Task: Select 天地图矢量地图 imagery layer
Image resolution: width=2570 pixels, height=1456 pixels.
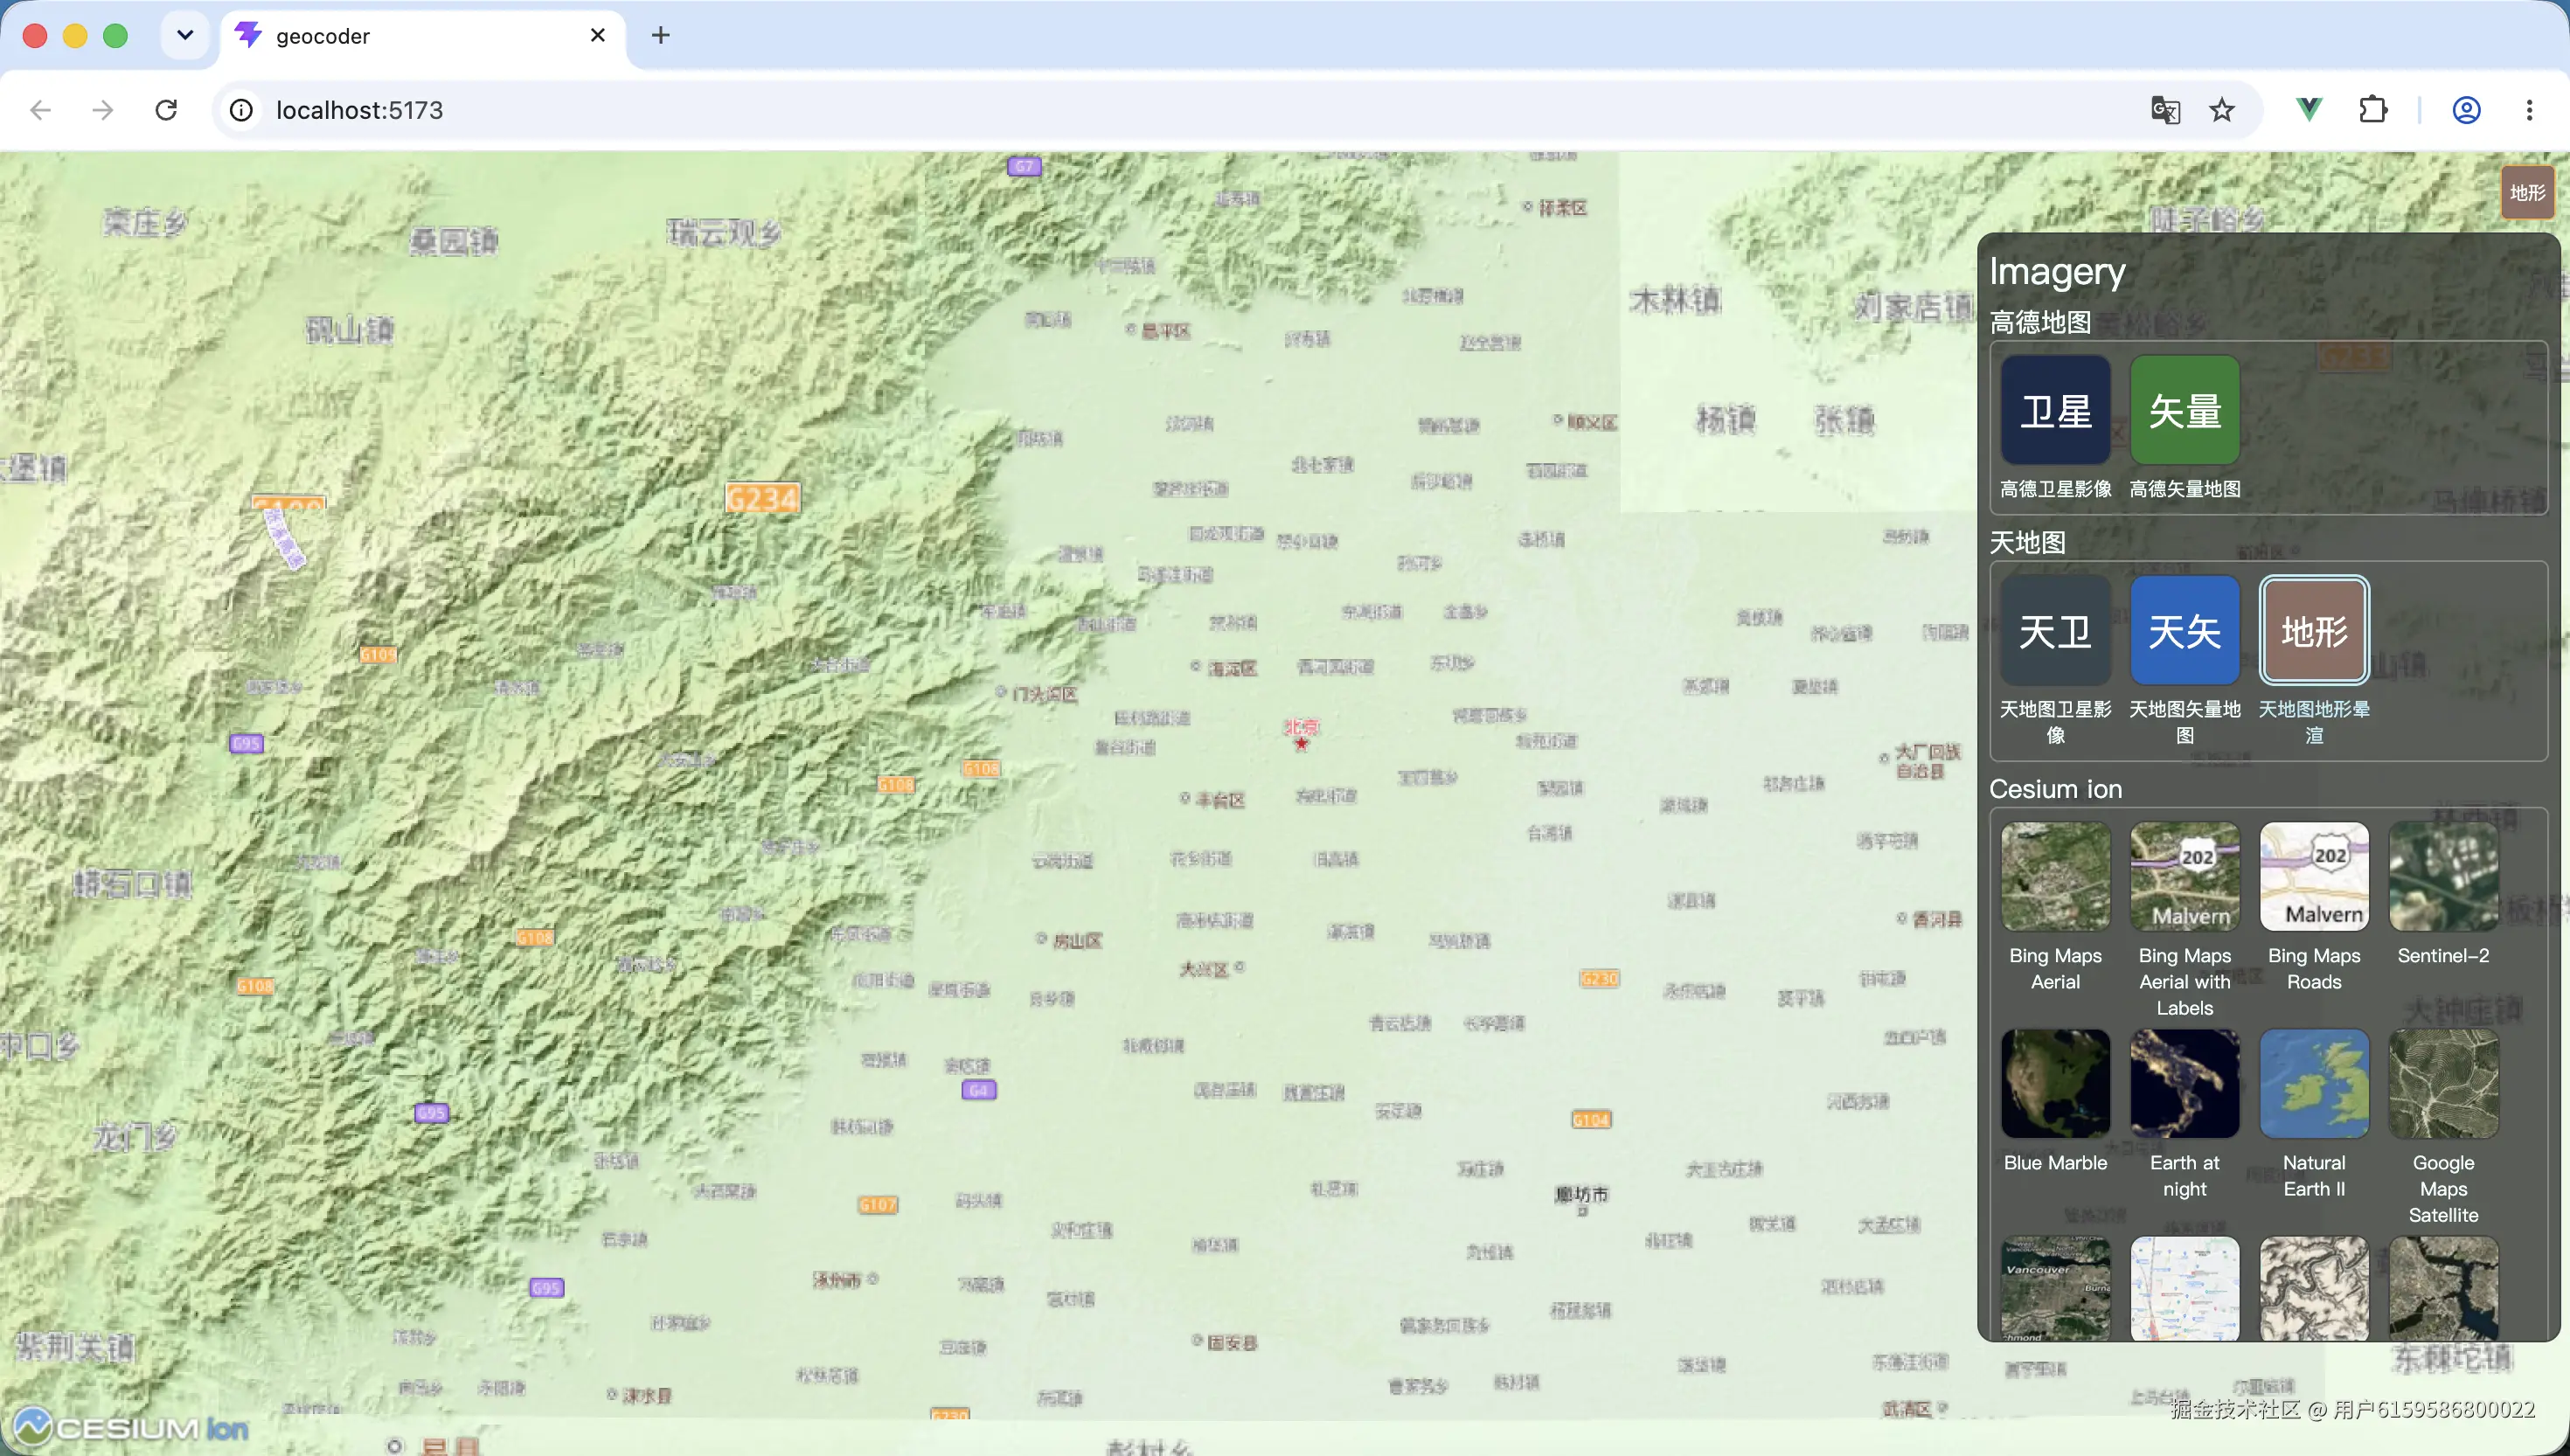Action: tap(2185, 660)
